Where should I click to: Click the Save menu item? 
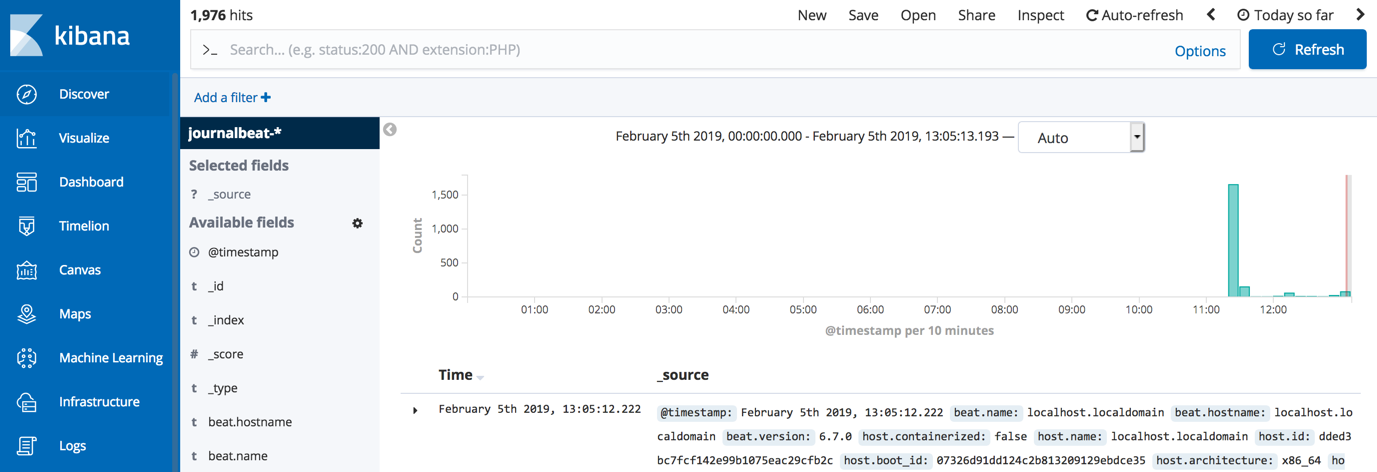tap(863, 15)
